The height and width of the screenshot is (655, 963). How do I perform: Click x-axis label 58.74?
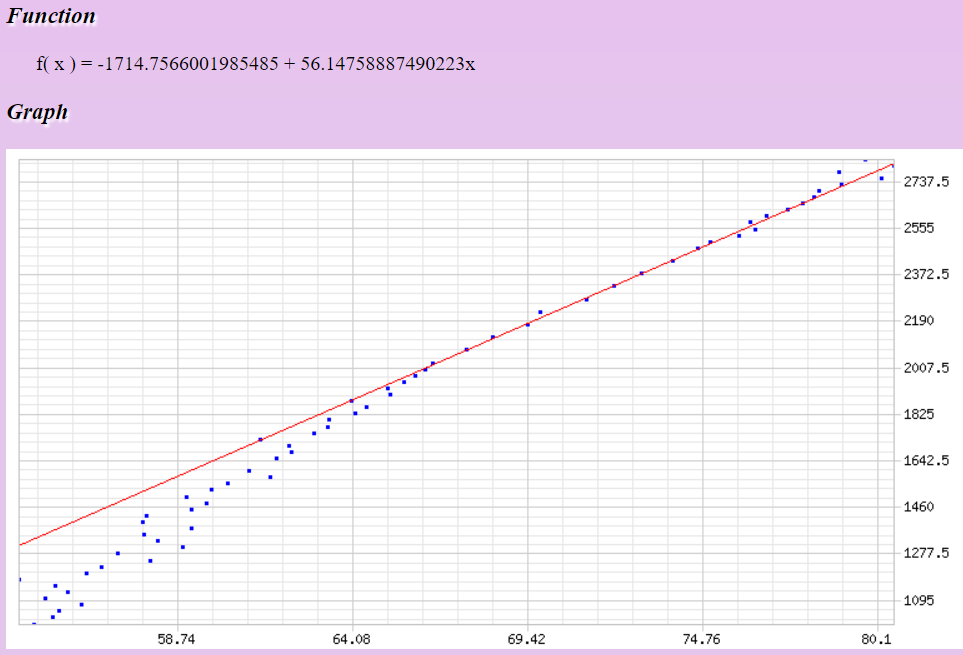point(177,637)
